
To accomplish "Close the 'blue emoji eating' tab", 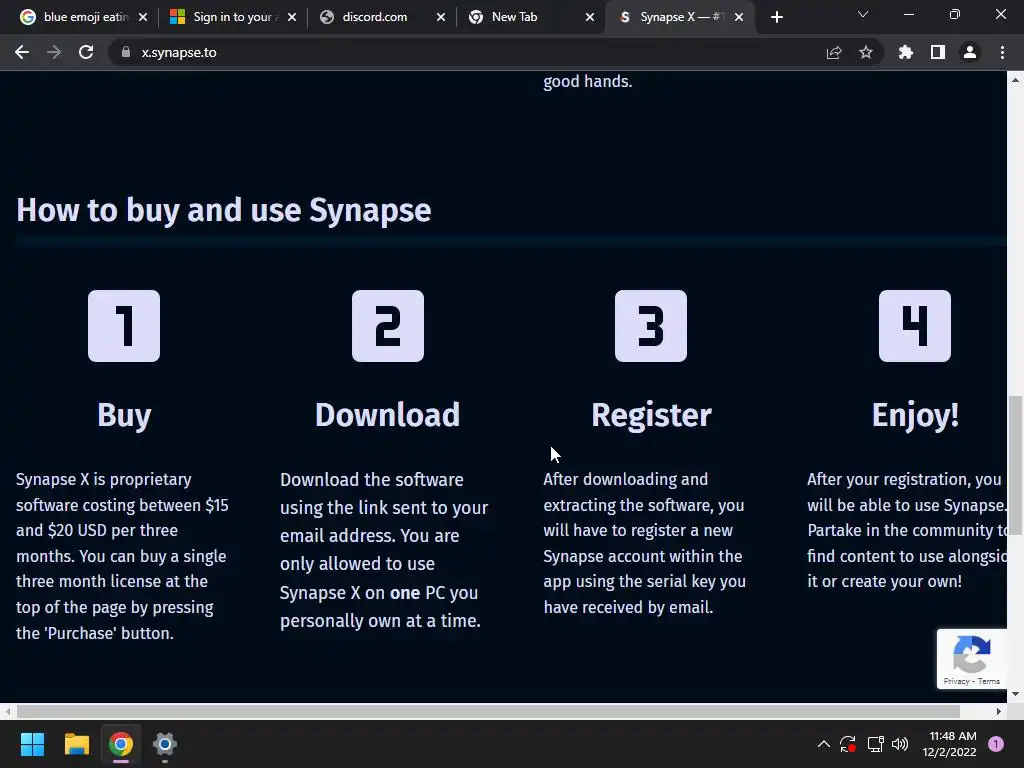I will coord(143,17).
